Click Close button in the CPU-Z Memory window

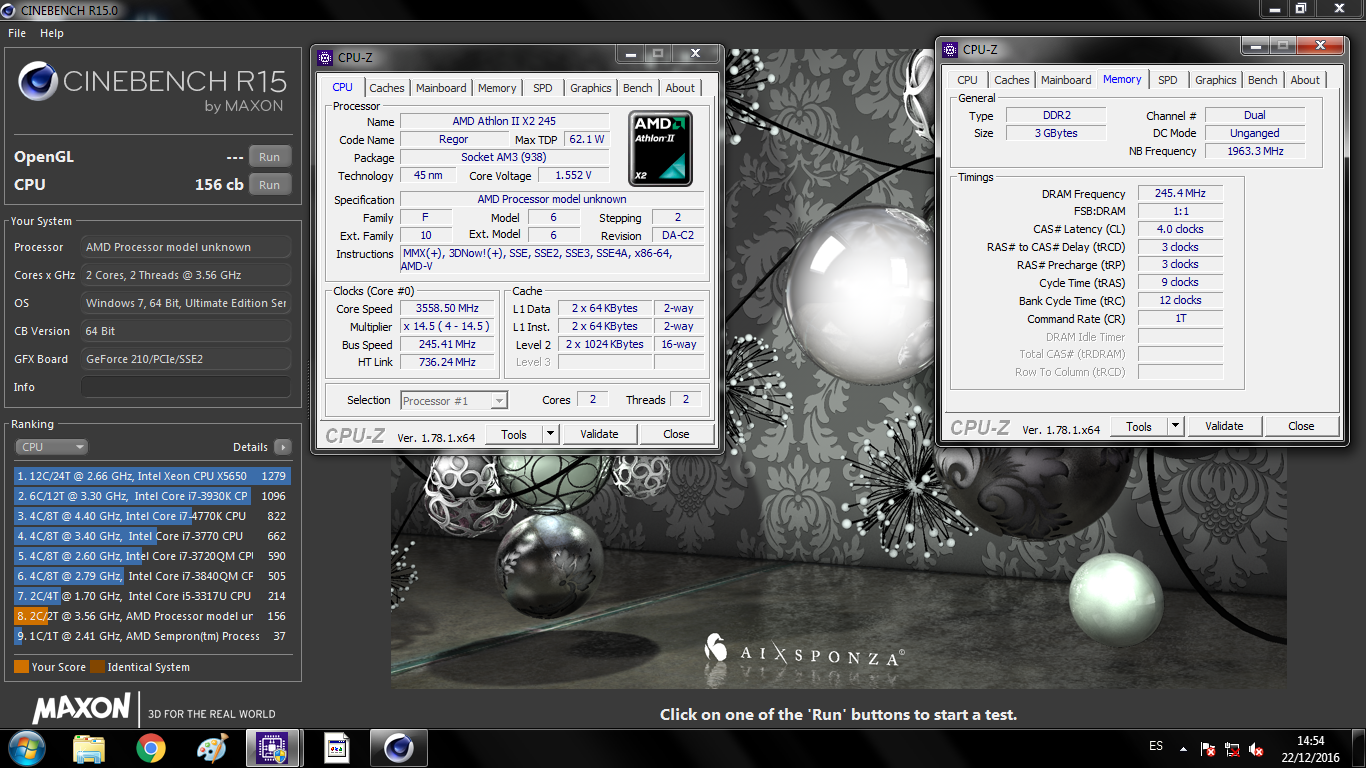click(1301, 426)
